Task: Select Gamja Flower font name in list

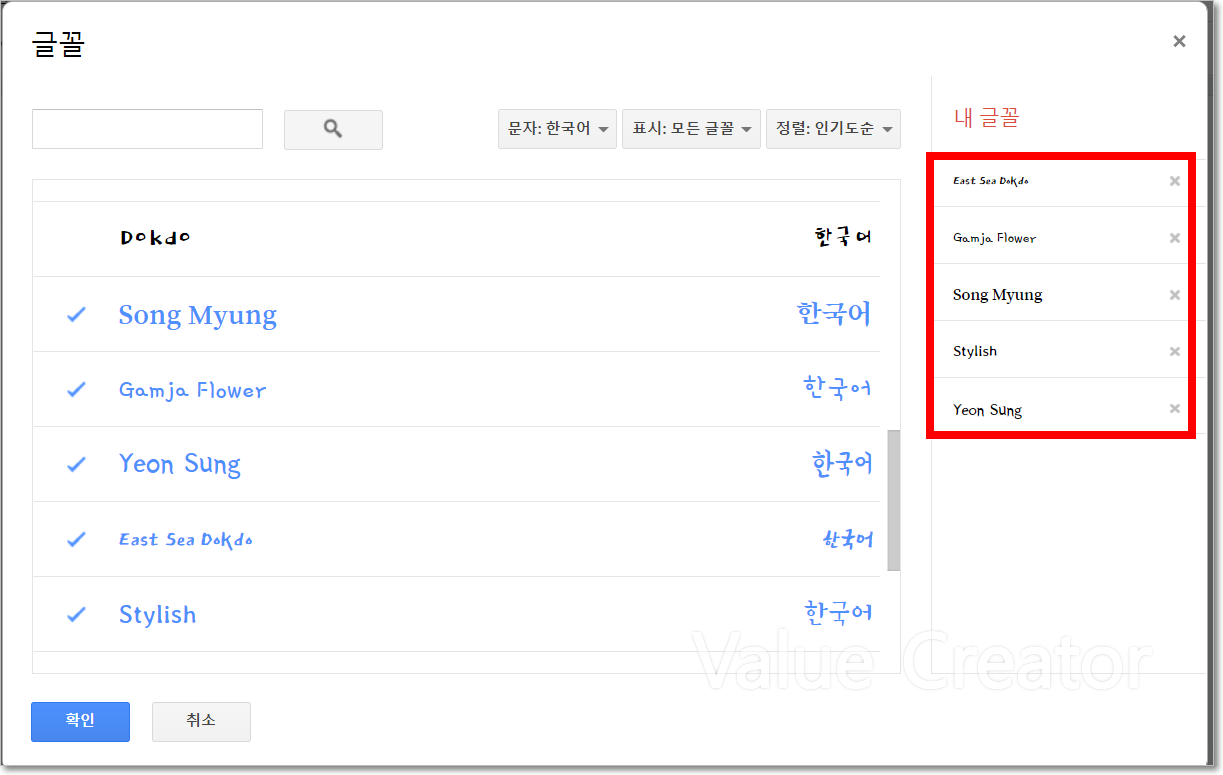Action: [x=192, y=390]
